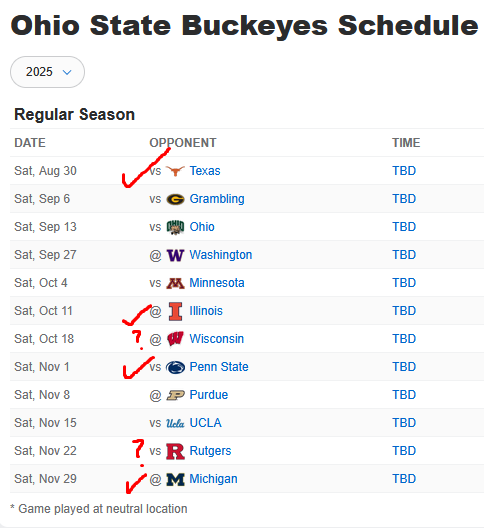Click the Washington Huskies W logo

[175, 255]
